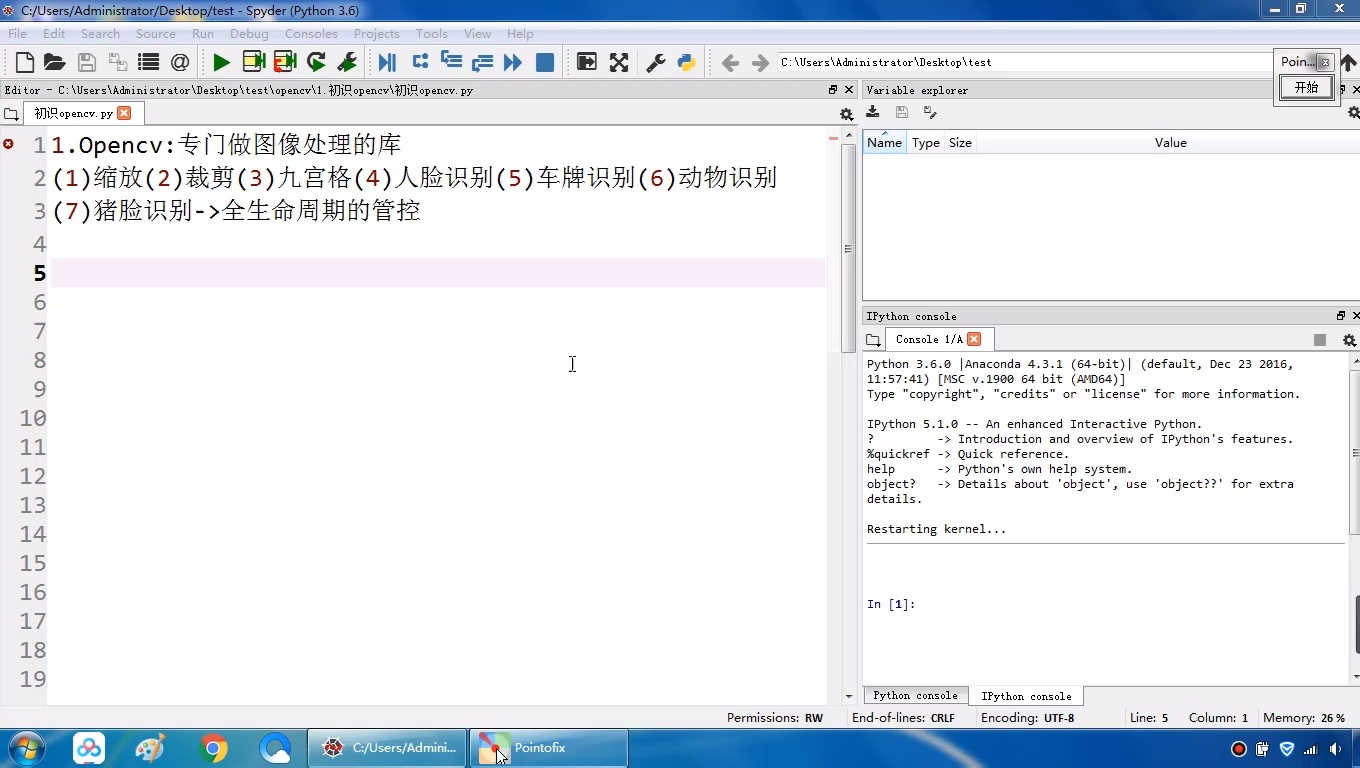Open the Preferences wrench icon
The height and width of the screenshot is (768, 1360).
point(656,62)
